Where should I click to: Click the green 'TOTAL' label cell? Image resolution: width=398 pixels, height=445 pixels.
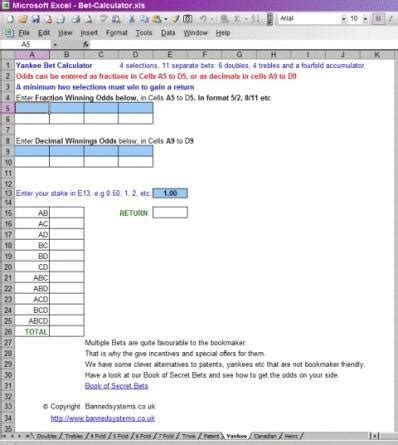[x=32, y=332]
